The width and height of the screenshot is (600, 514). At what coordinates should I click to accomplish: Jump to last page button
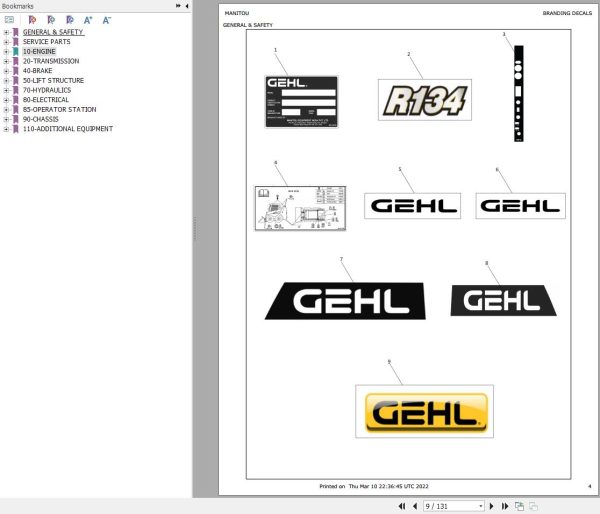(x=505, y=506)
